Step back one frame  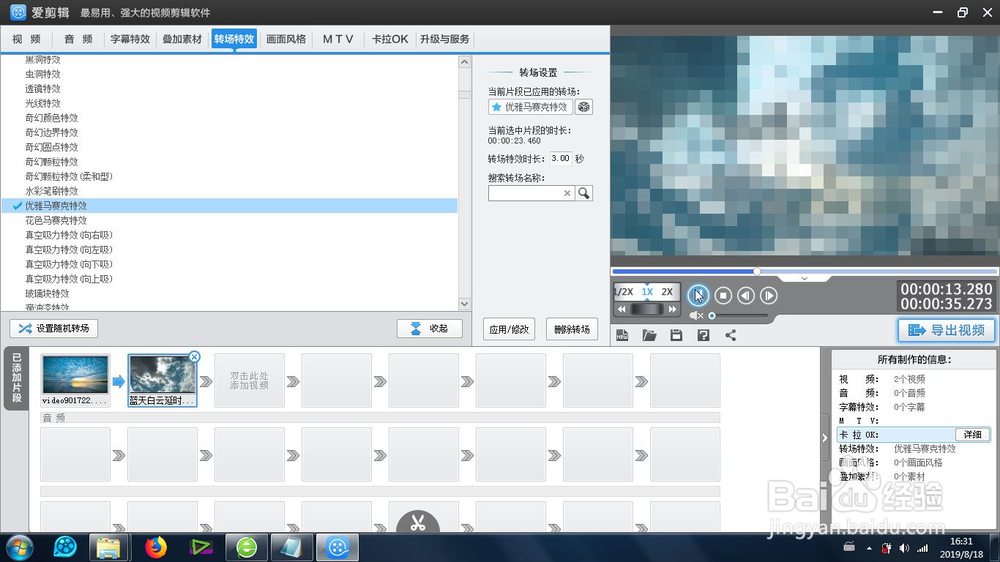point(746,295)
